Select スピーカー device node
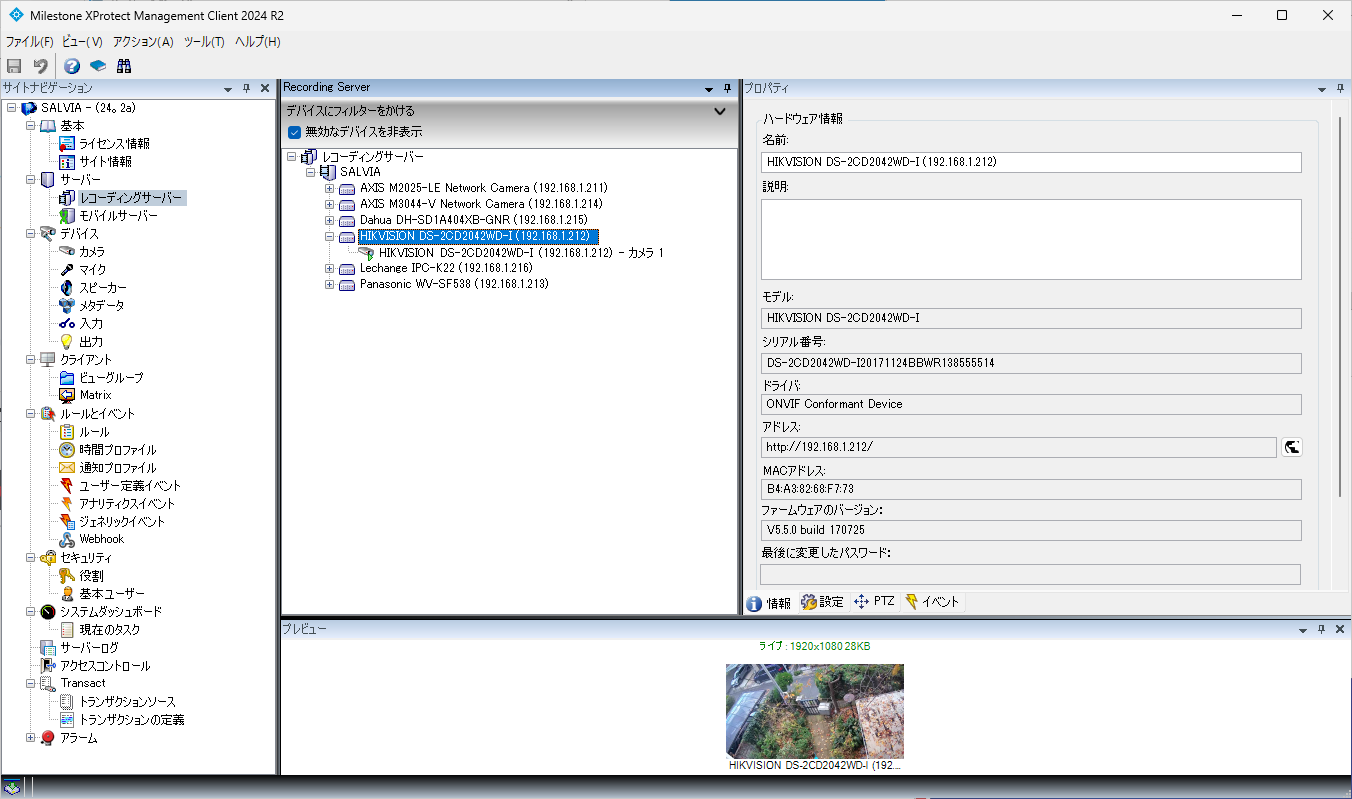This screenshot has width=1352, height=799. click(103, 288)
